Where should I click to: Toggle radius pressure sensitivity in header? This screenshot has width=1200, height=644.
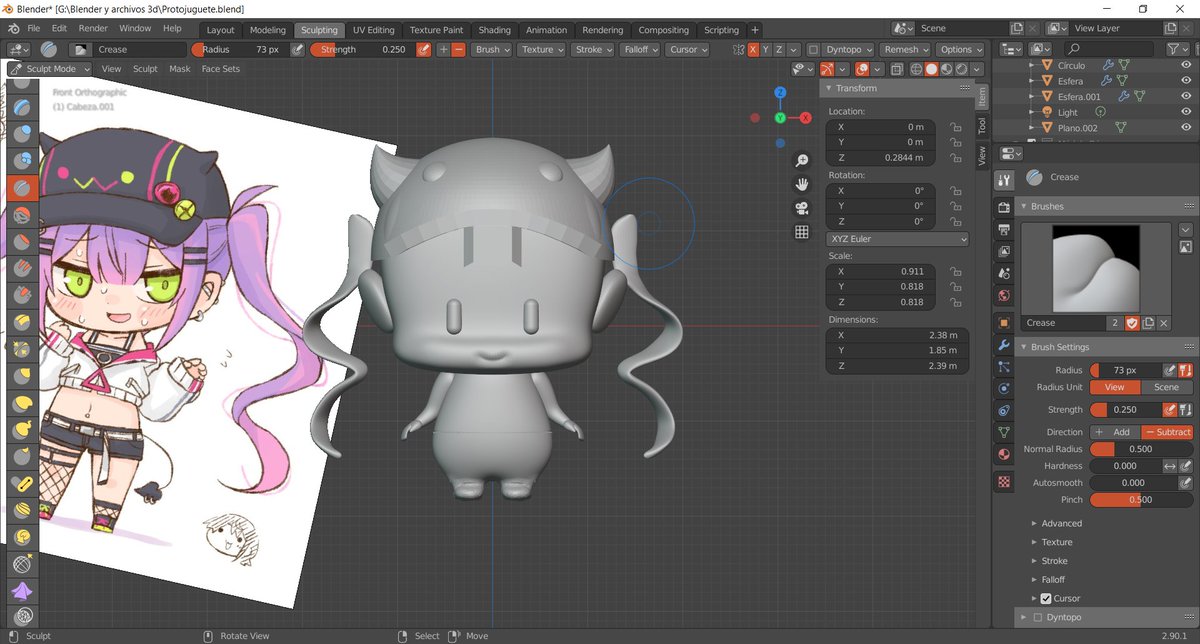pyautogui.click(x=297, y=49)
